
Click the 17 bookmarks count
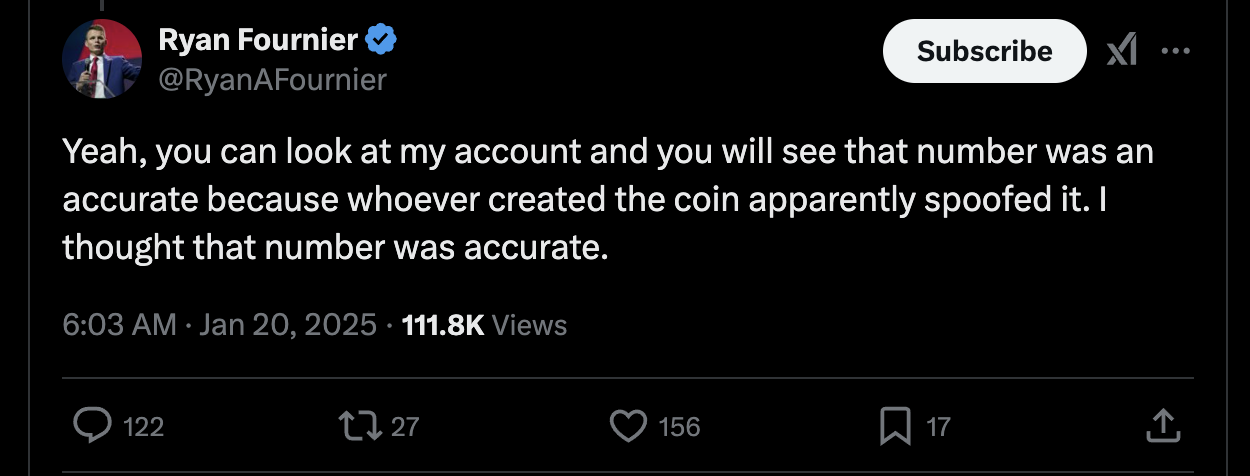(x=938, y=428)
